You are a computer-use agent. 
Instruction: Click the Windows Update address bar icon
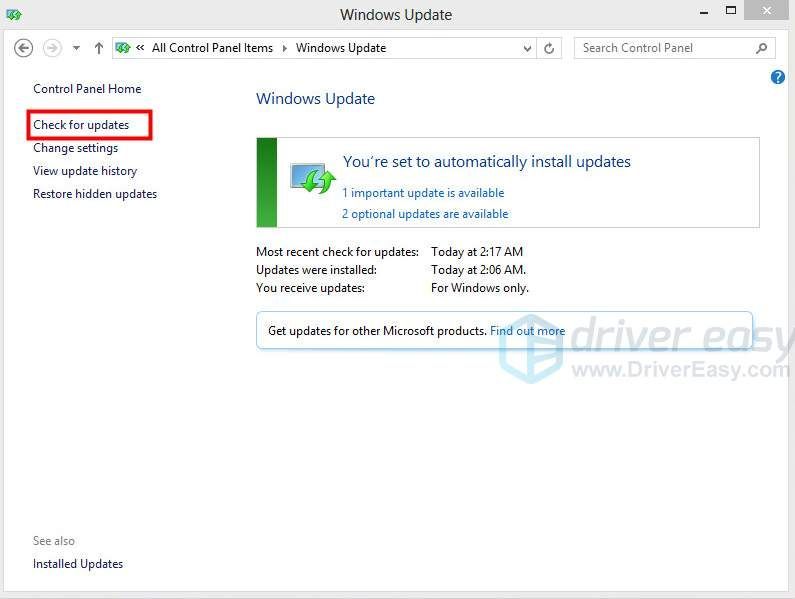click(123, 48)
